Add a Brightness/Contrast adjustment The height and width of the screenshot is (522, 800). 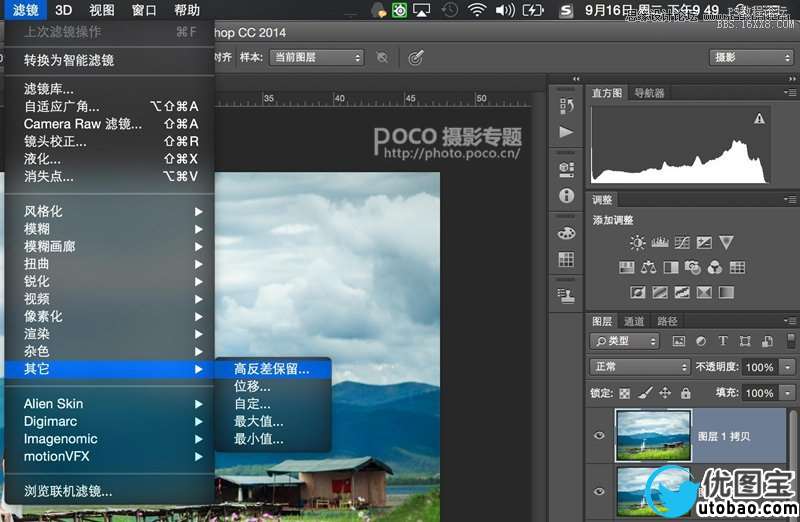(x=637, y=242)
